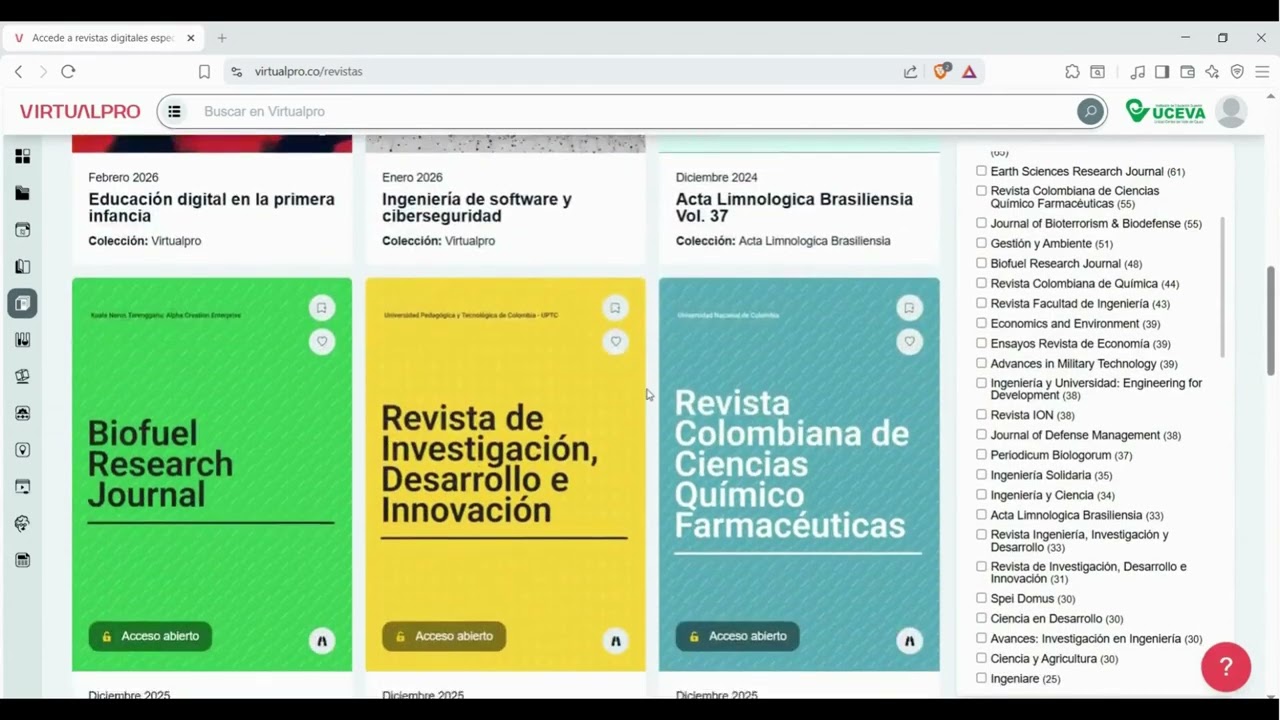Open the Brave wallet icon
The width and height of the screenshot is (1280, 720).
1187,72
